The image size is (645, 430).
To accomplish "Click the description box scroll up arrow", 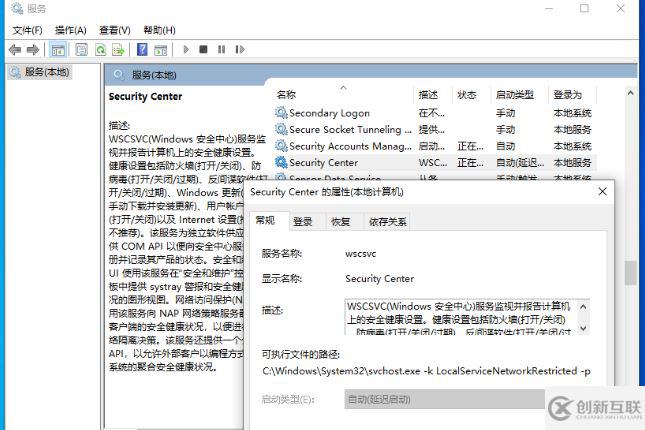I will (x=583, y=307).
